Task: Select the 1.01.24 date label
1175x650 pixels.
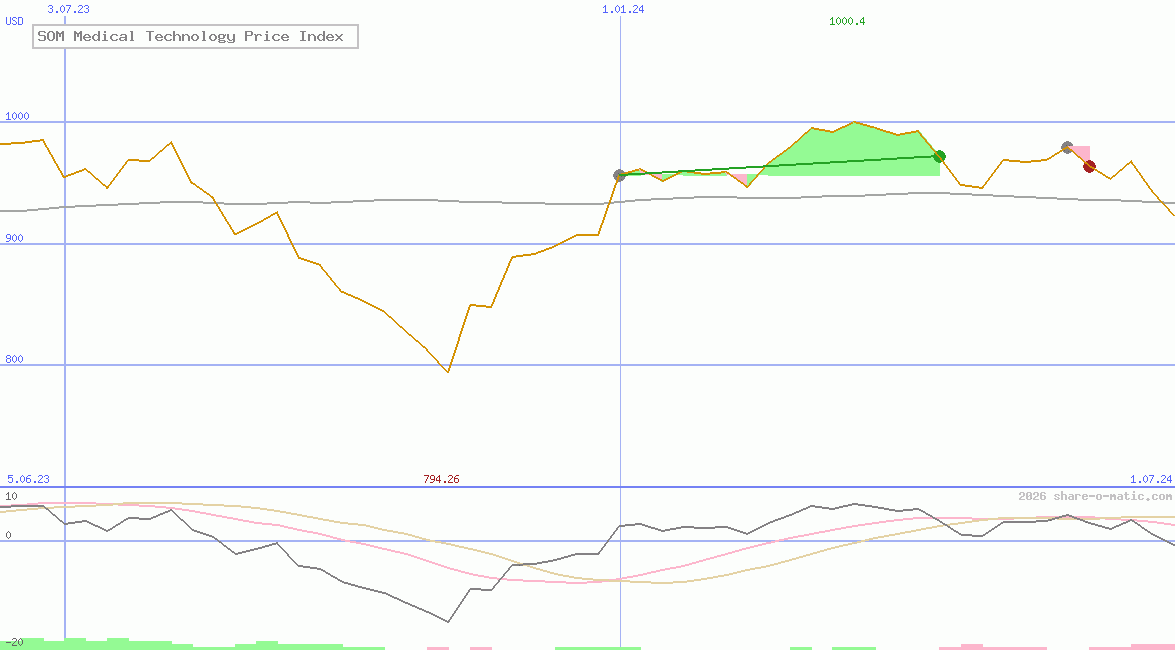Action: (x=623, y=9)
